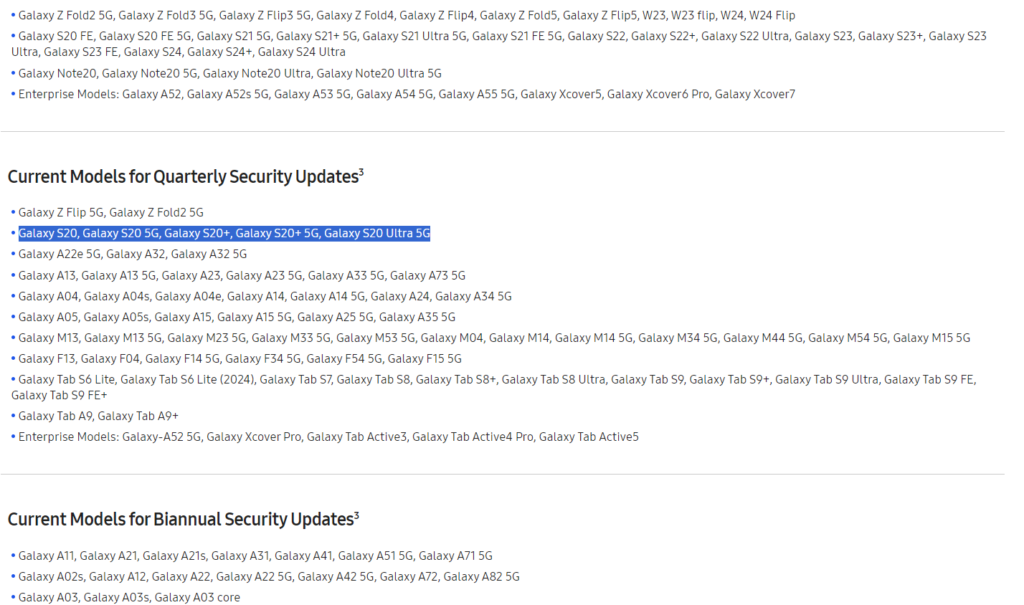The width and height of the screenshot is (1024, 605).
Task: Click the line starting with Galaxy A22e 5G
Action: click(x=132, y=254)
